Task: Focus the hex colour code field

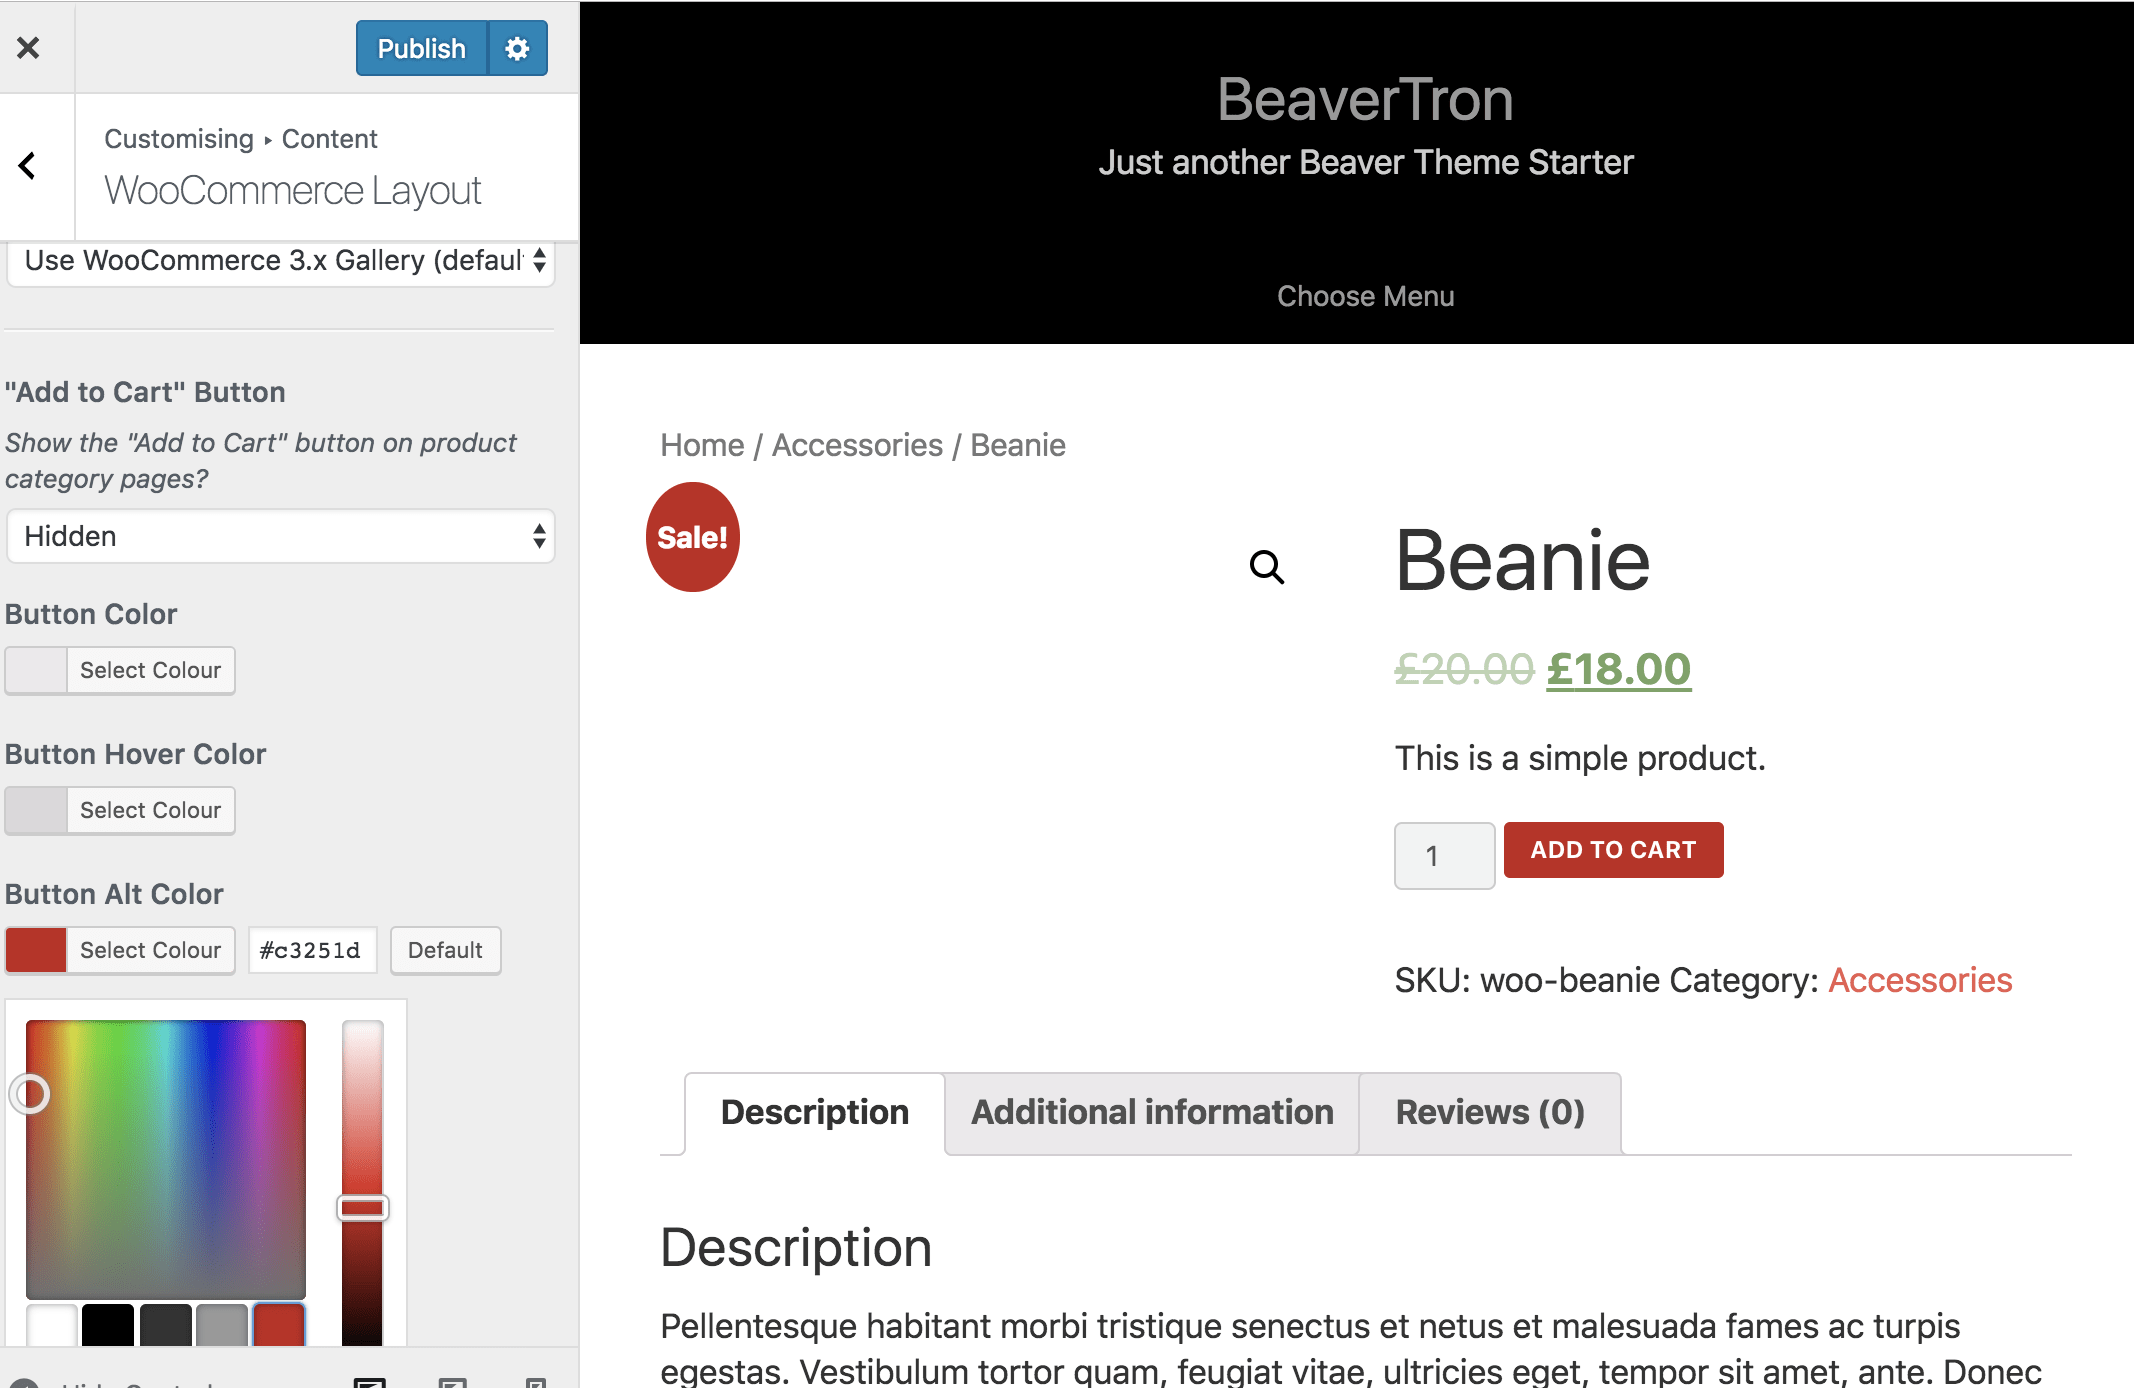Action: [311, 950]
